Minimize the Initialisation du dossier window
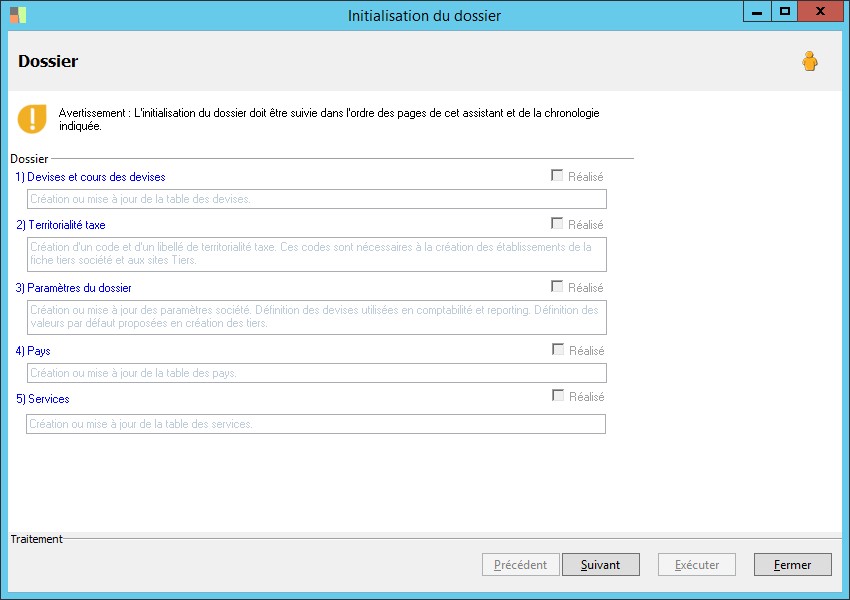The height and width of the screenshot is (600, 850). [757, 11]
